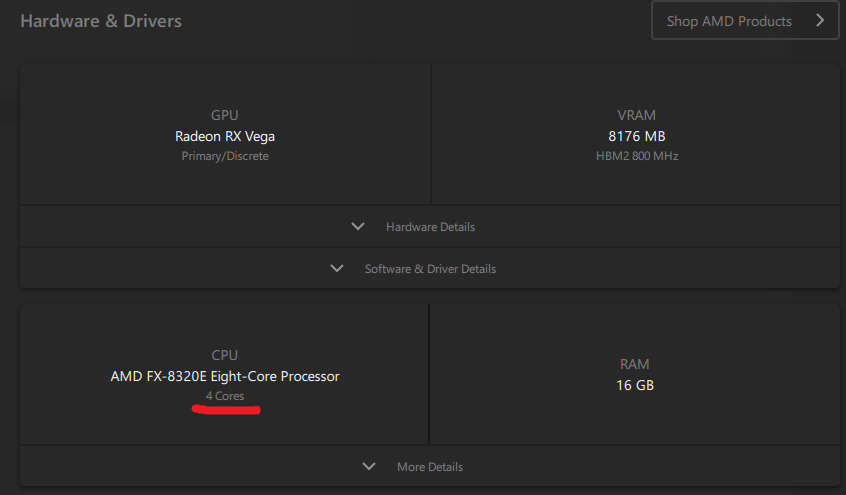Screen dimensions: 846x495
Task: Click the Software & Driver Details chevron
Action: 337,269
